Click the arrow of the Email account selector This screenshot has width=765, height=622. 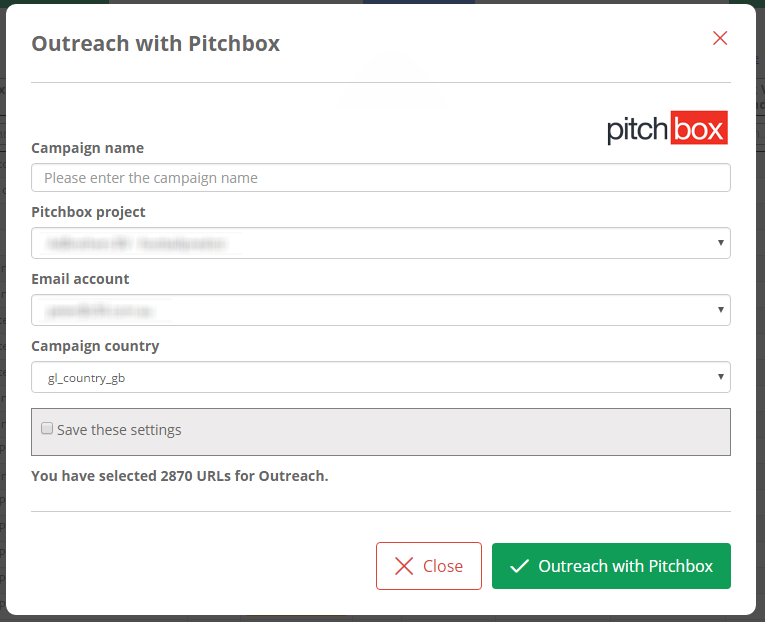tap(721, 310)
